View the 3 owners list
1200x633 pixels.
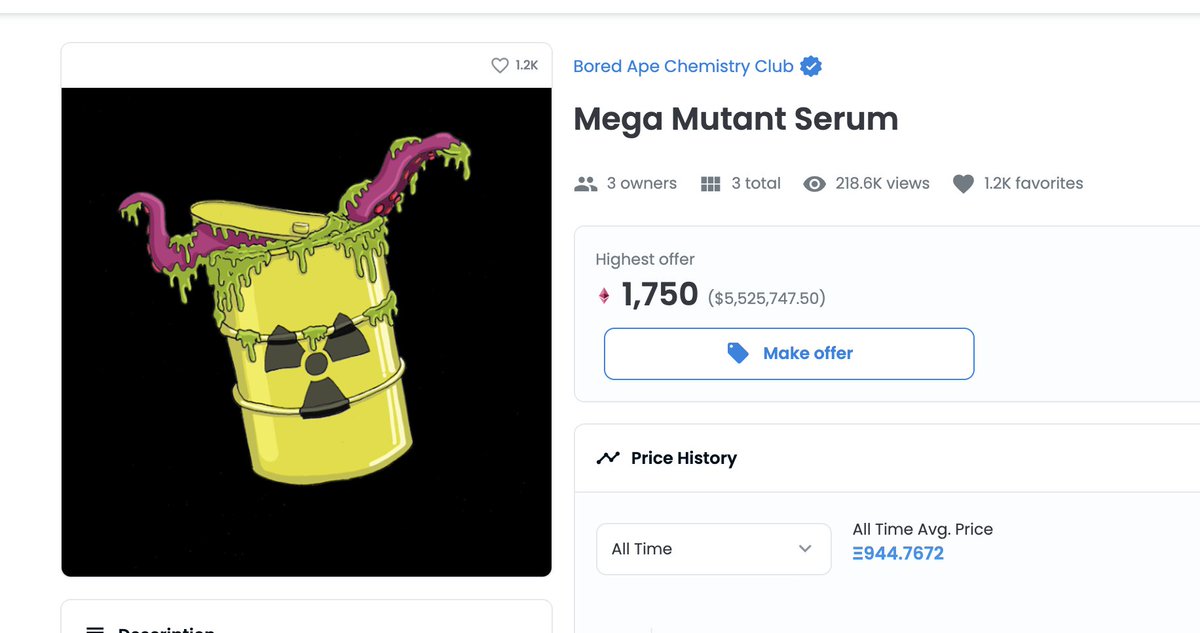point(641,184)
